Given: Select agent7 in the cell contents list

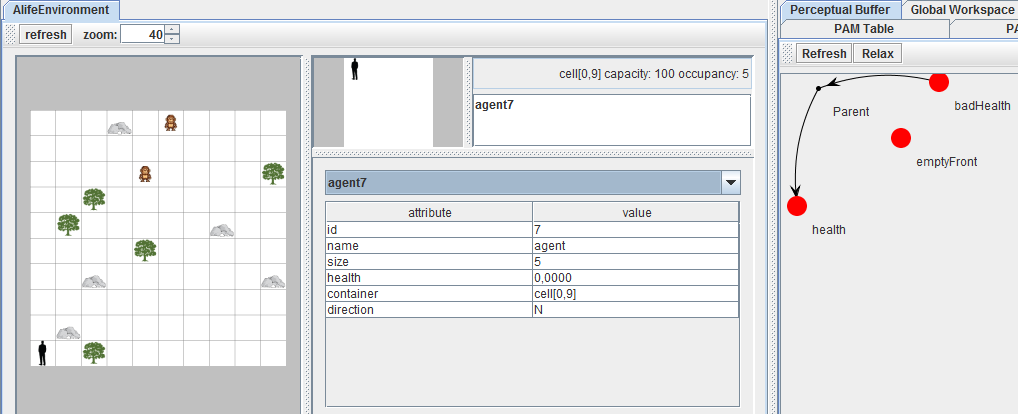Looking at the screenshot, I should coord(501,104).
